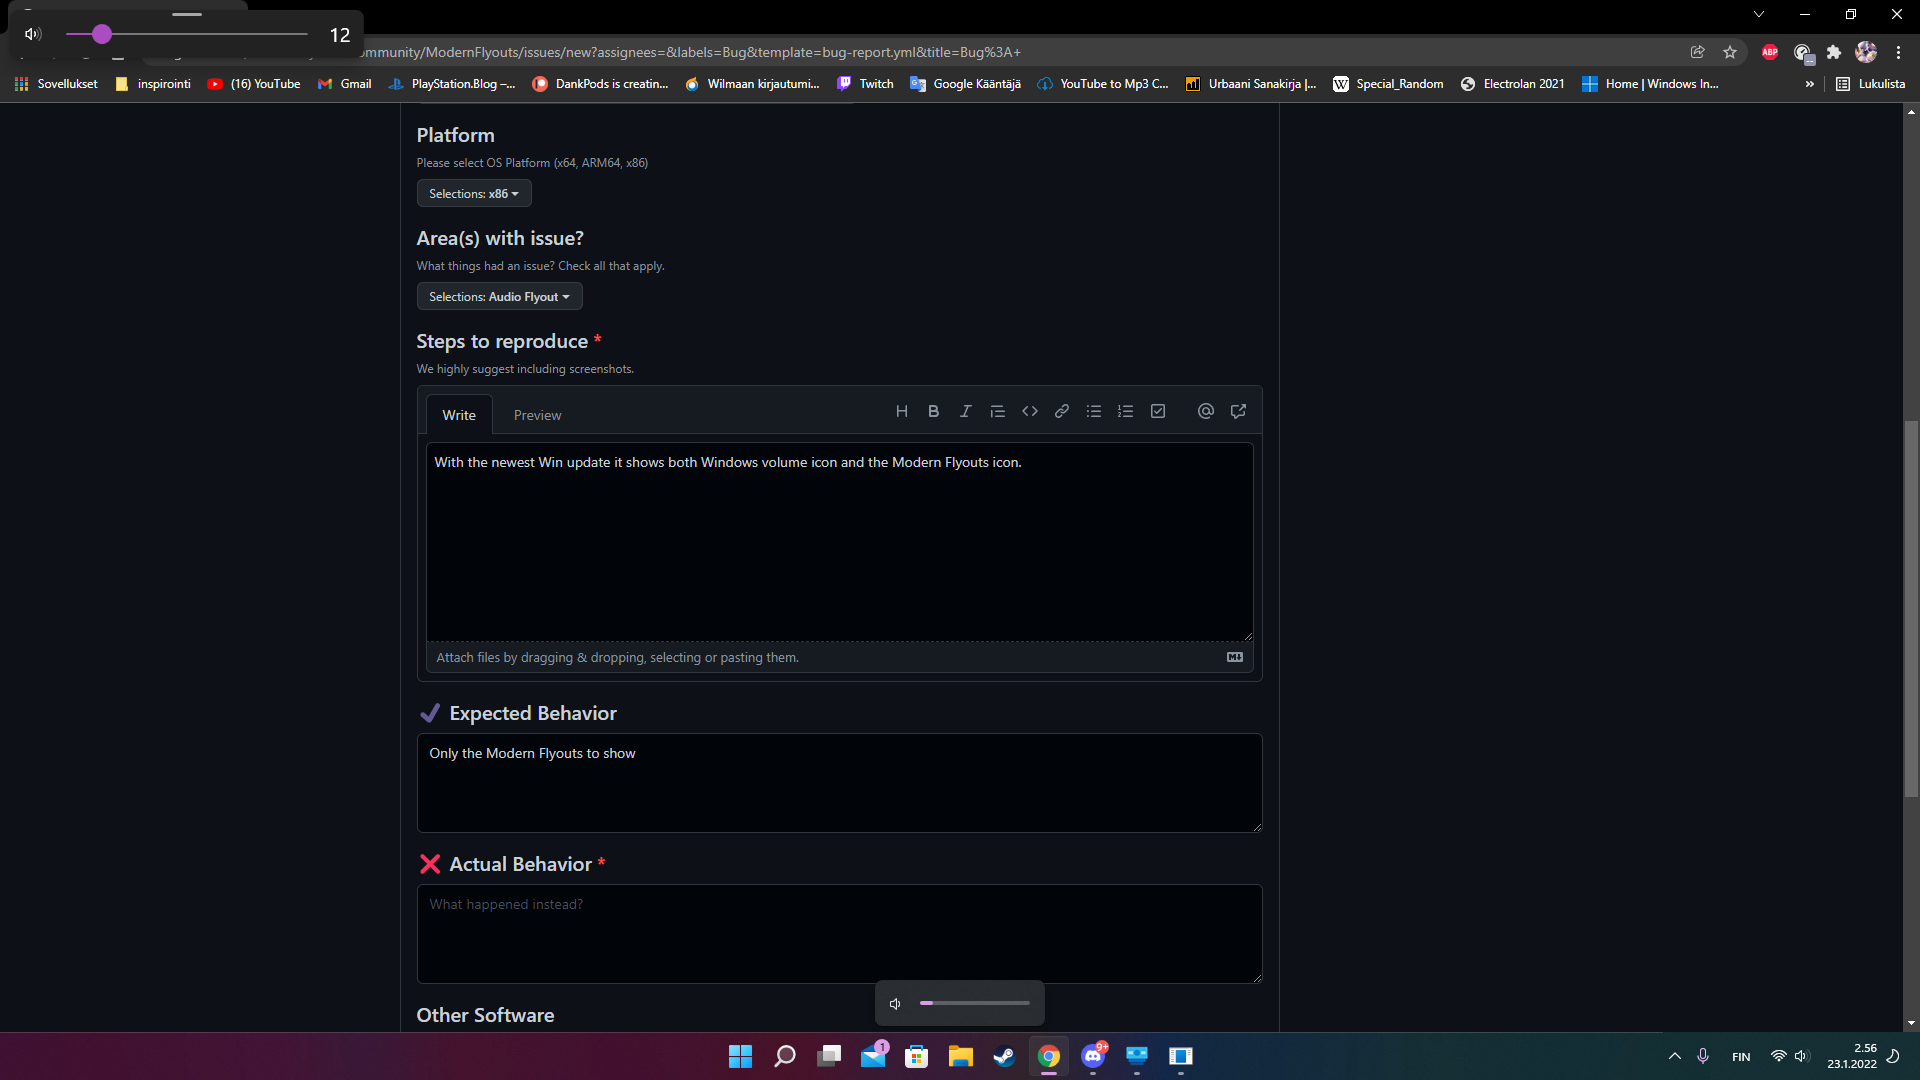Open Windows Start menu
This screenshot has height=1080, width=1920.
coord(740,1056)
